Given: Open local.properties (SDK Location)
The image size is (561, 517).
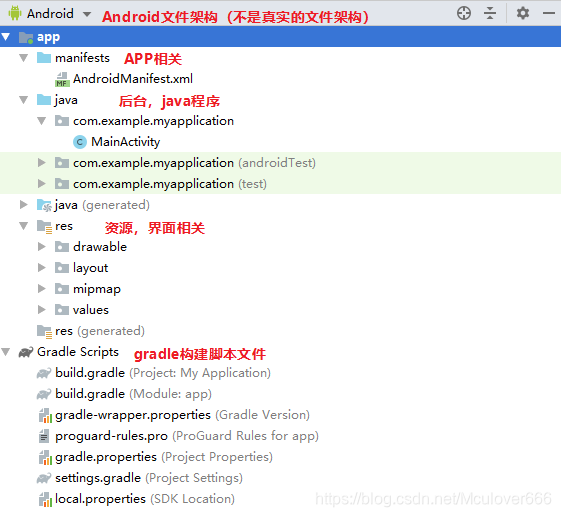Looking at the screenshot, I should pyautogui.click(x=145, y=499).
